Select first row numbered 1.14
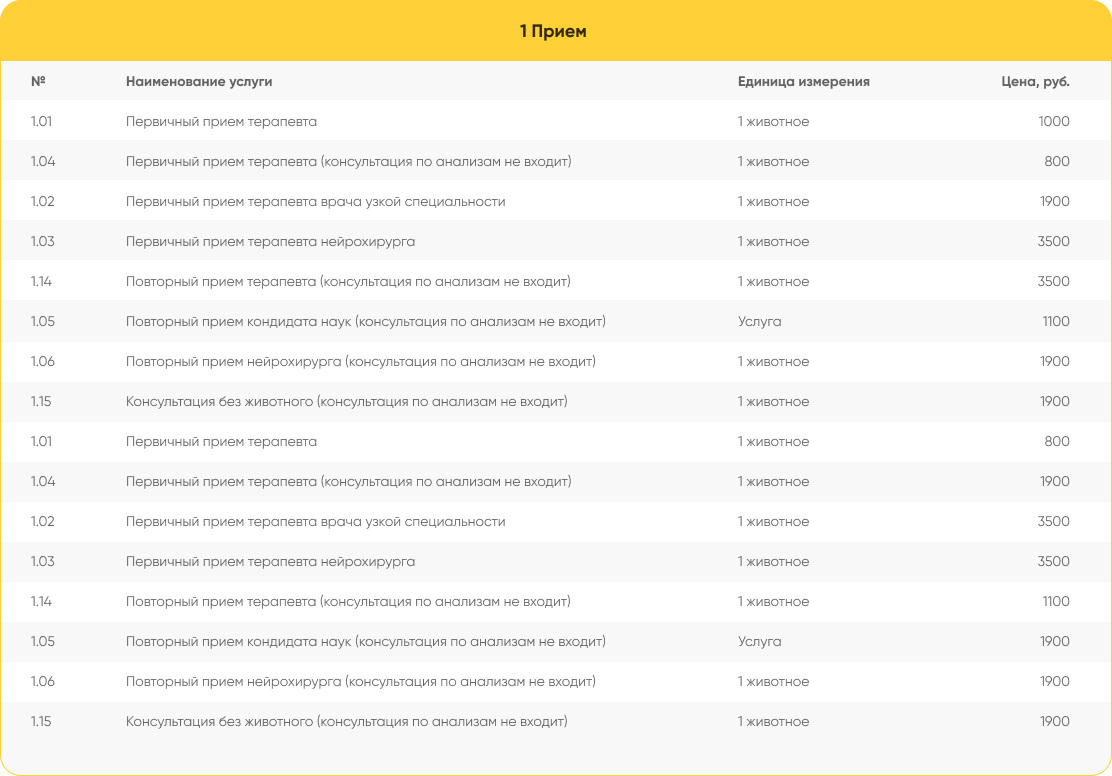This screenshot has height=776, width=1112. point(556,282)
